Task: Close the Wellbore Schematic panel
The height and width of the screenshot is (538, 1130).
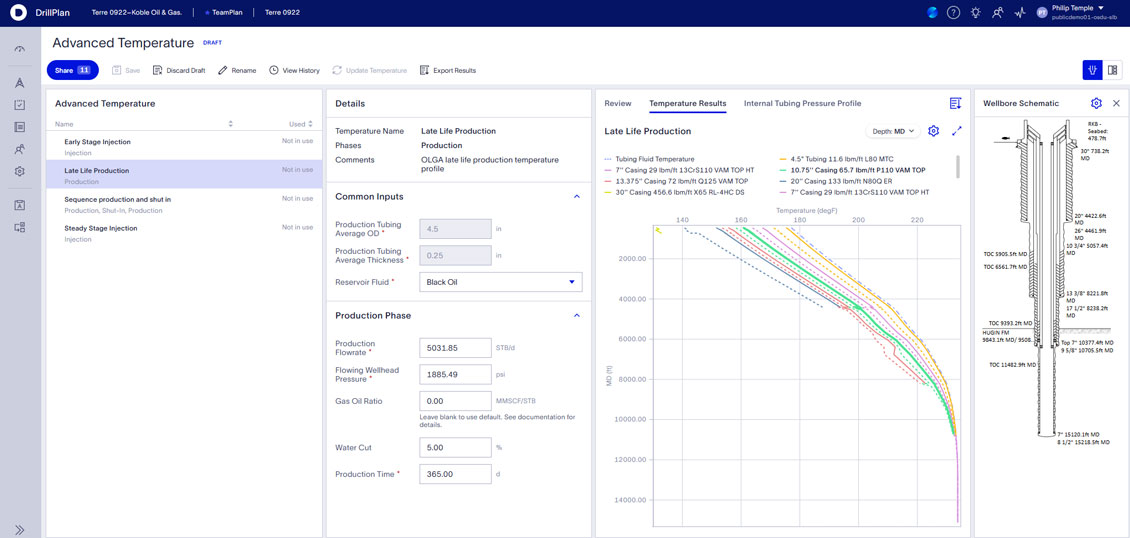Action: tap(1116, 104)
